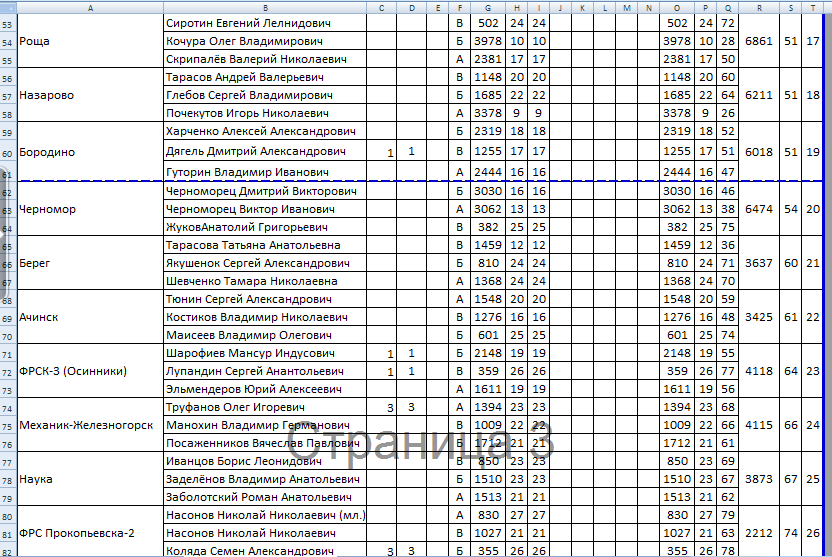The image size is (832, 557).
Task: Select row 57 header
Action: (x=8, y=96)
